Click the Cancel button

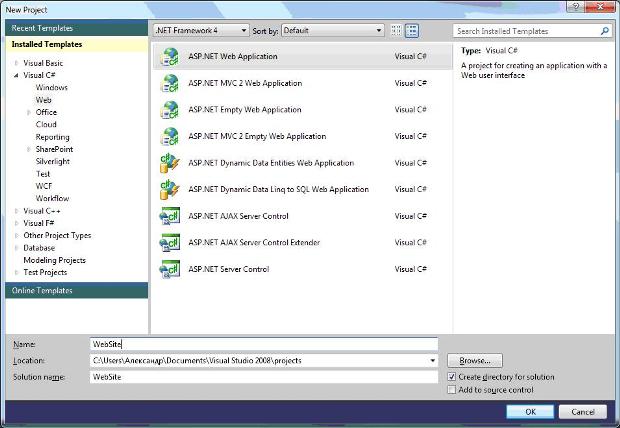pos(583,412)
